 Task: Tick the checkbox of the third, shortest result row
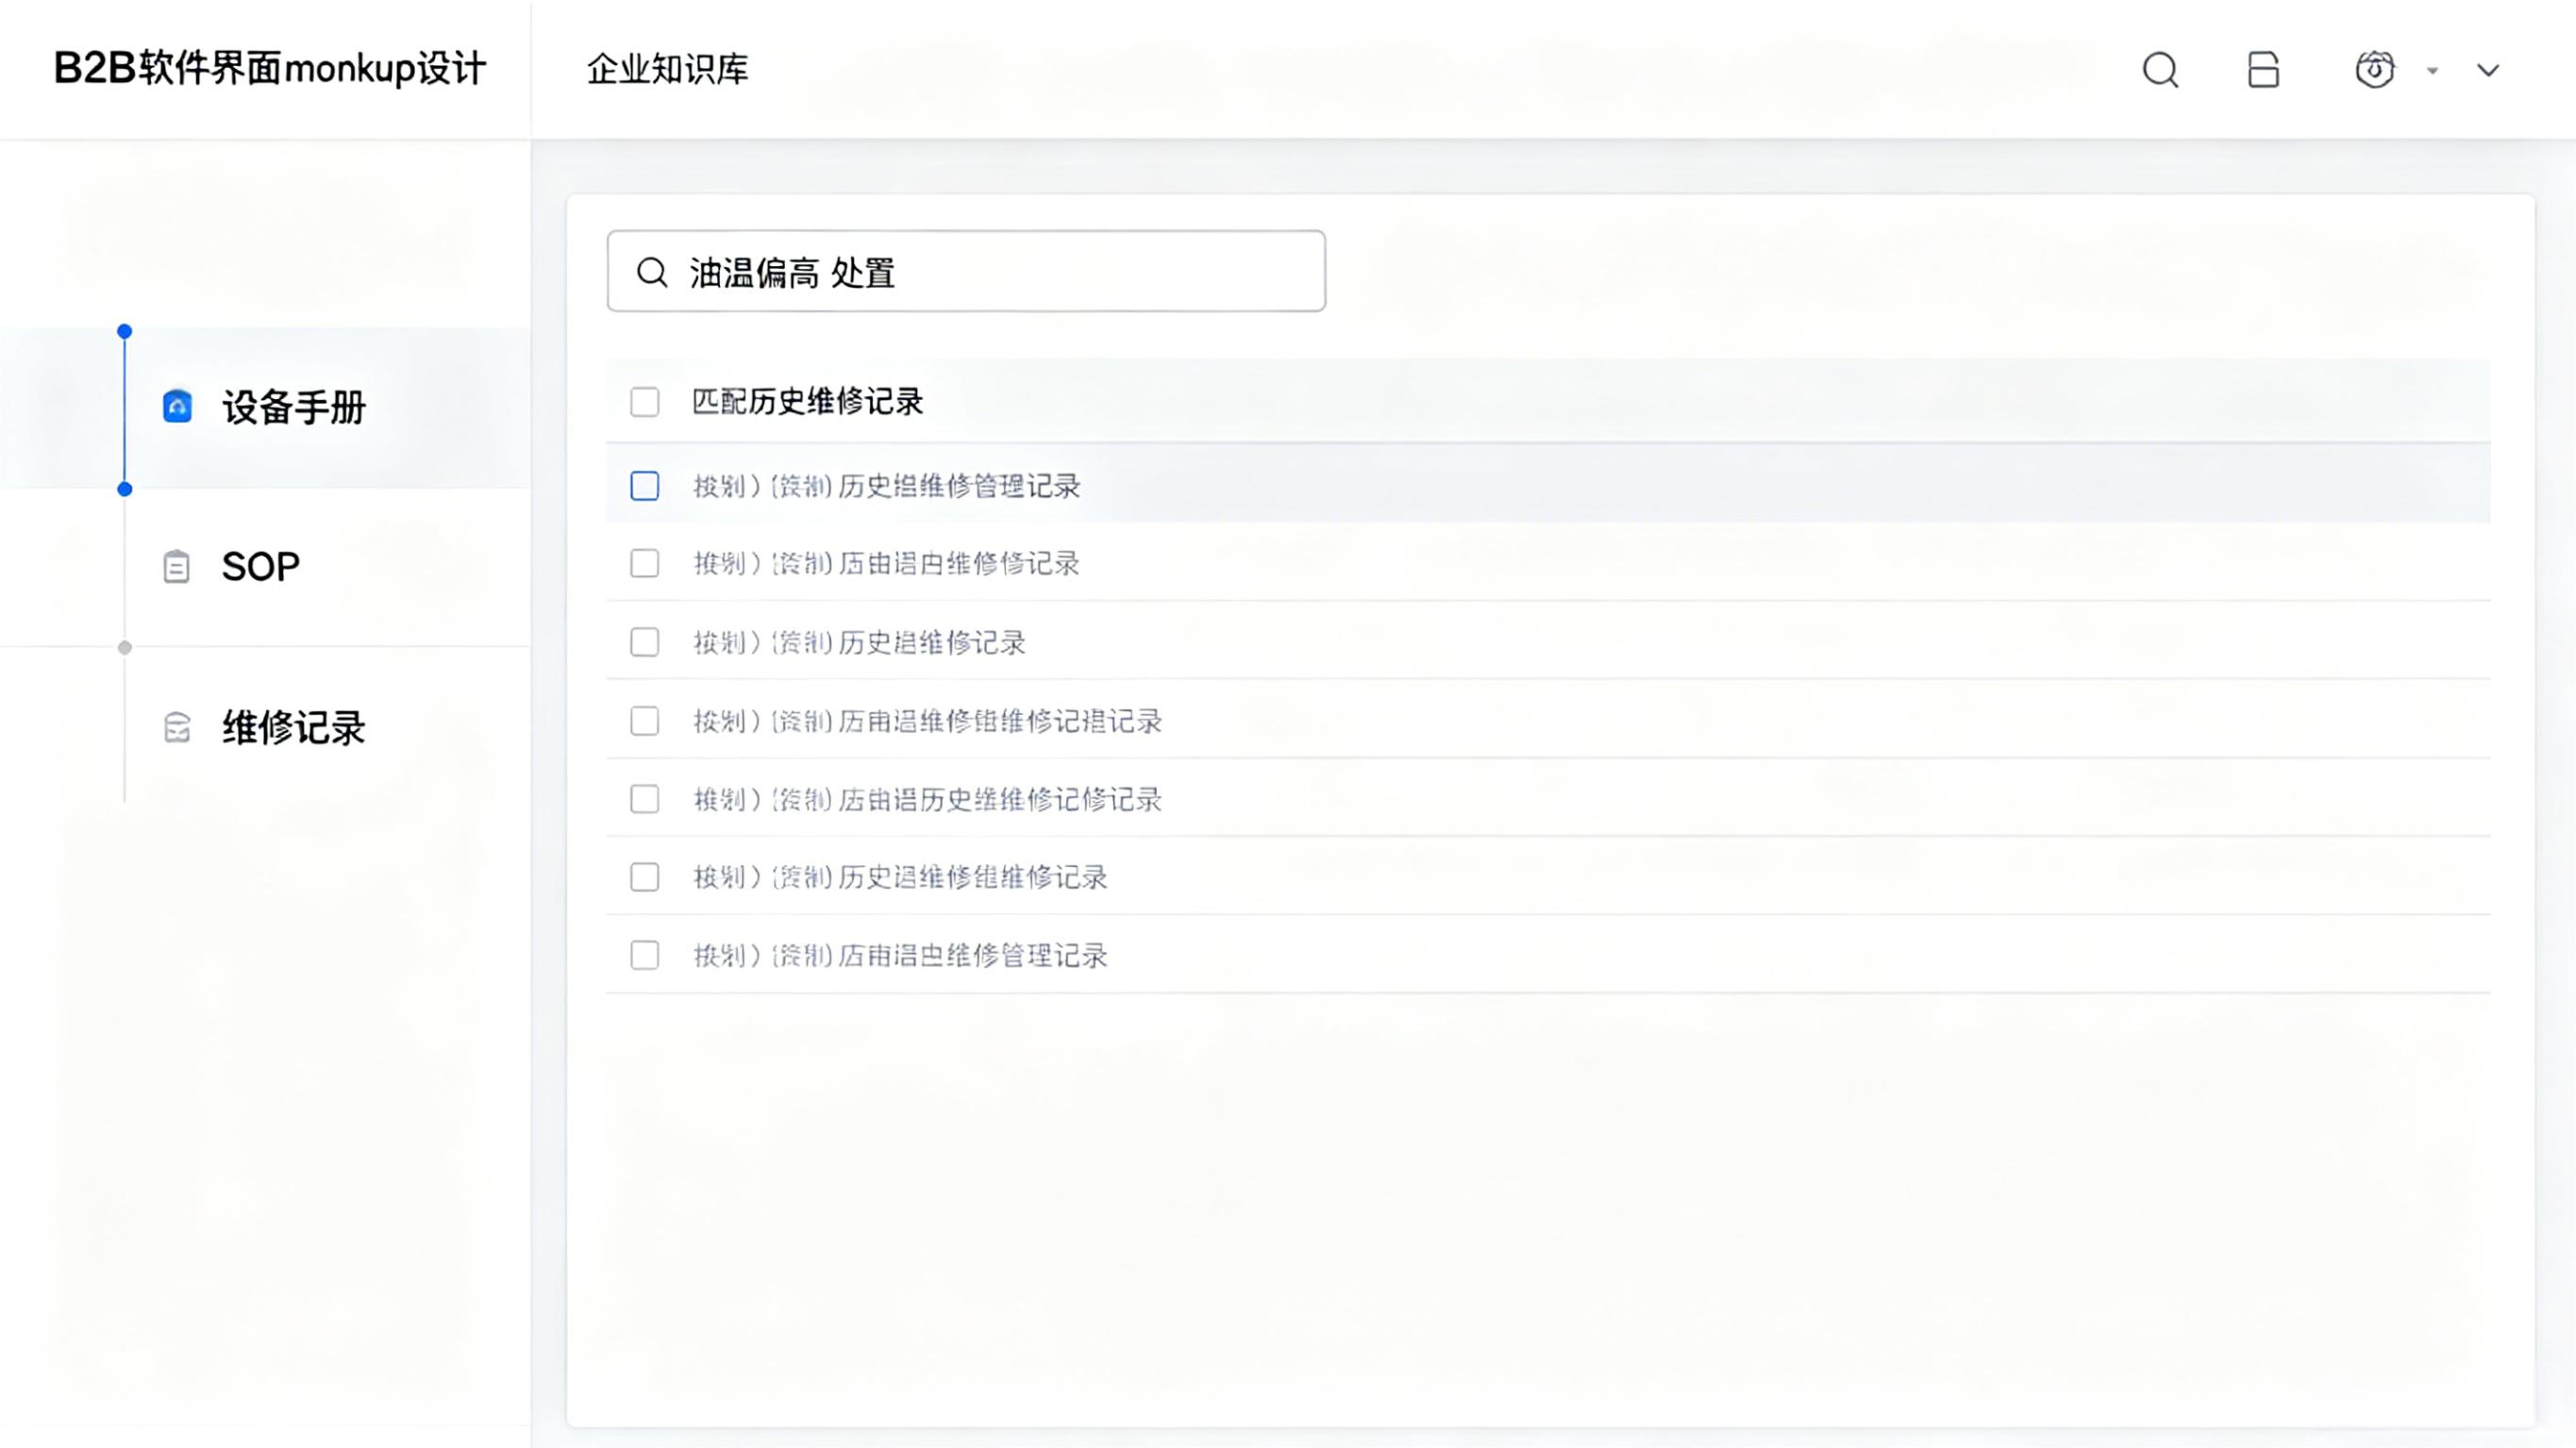point(645,642)
